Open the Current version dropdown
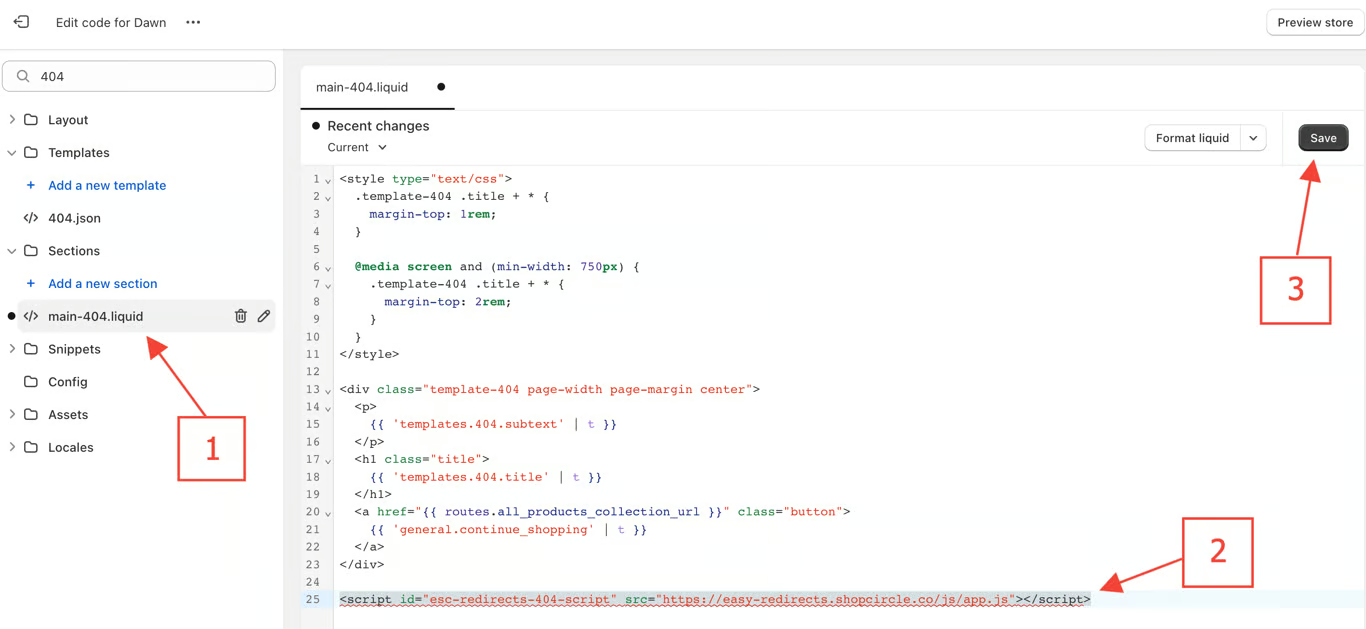 click(x=357, y=147)
